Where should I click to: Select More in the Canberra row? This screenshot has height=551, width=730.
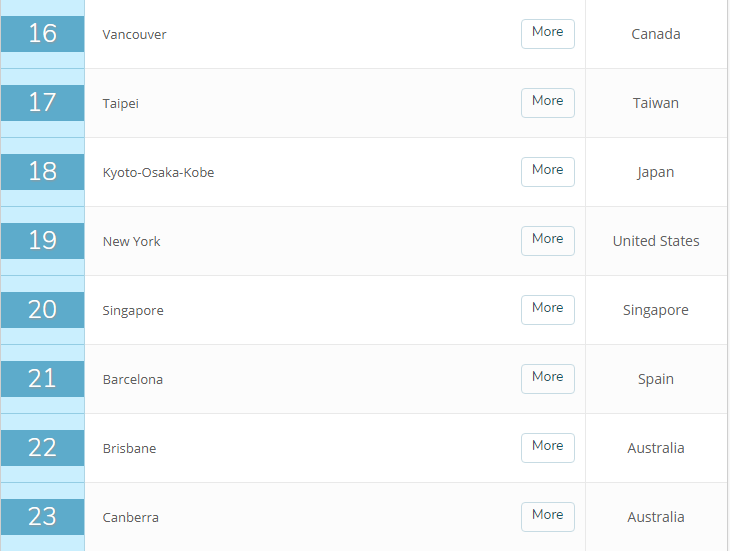[547, 516]
